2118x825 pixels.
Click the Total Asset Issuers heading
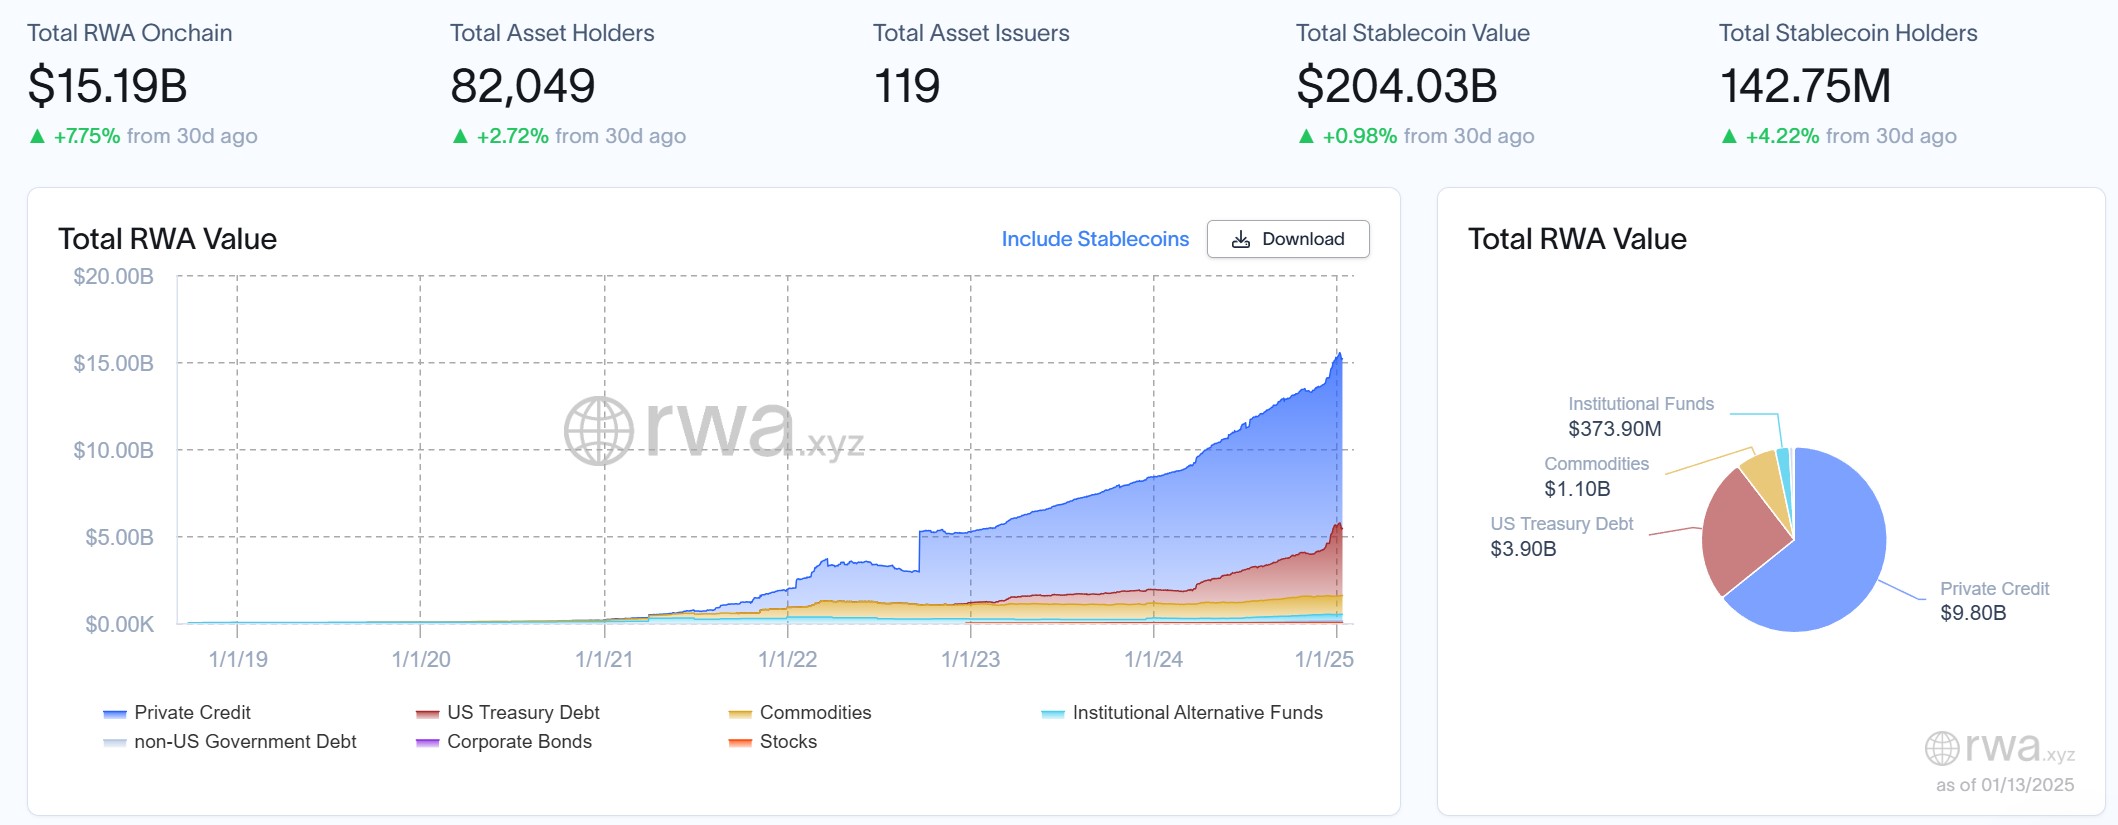pos(970,33)
